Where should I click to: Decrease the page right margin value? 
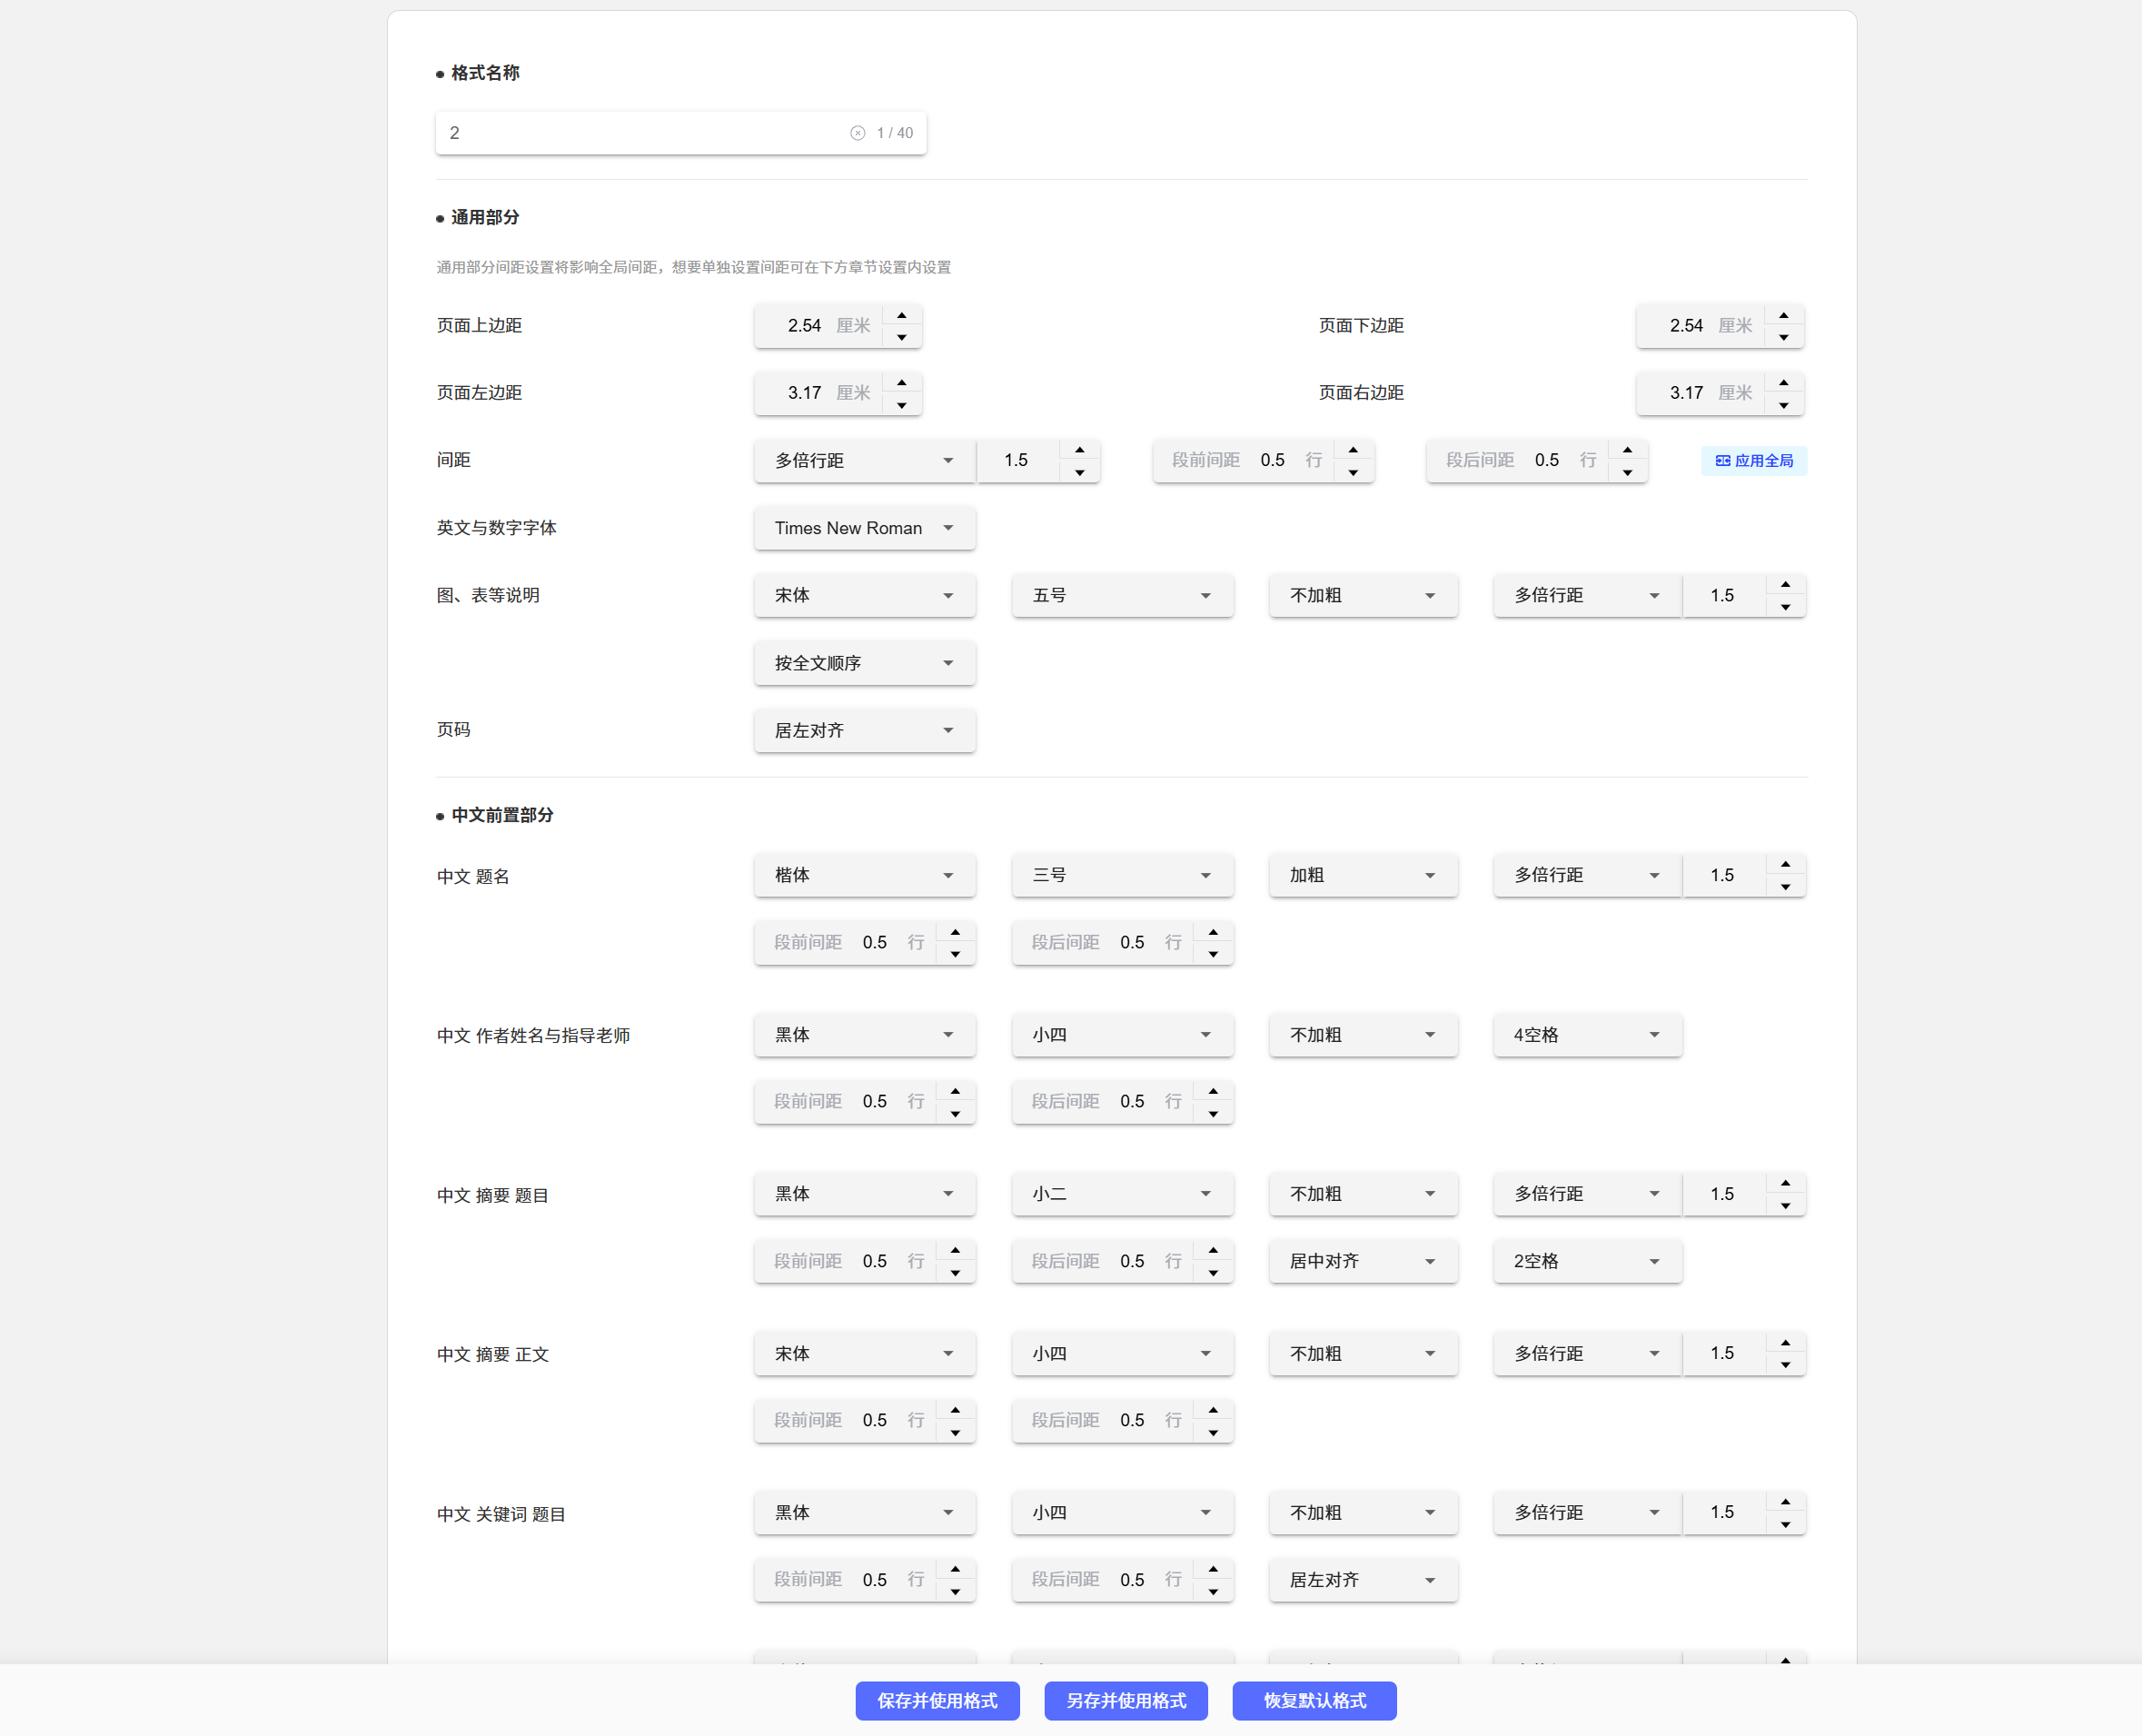(x=1783, y=405)
